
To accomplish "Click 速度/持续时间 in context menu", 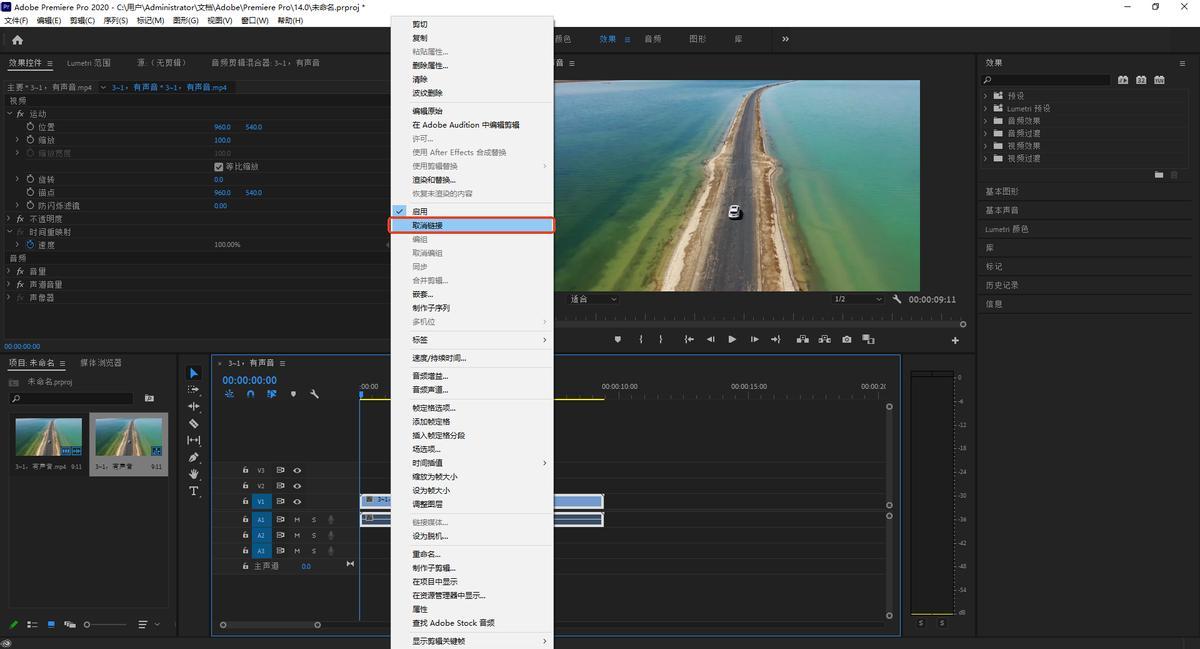I will pos(439,358).
